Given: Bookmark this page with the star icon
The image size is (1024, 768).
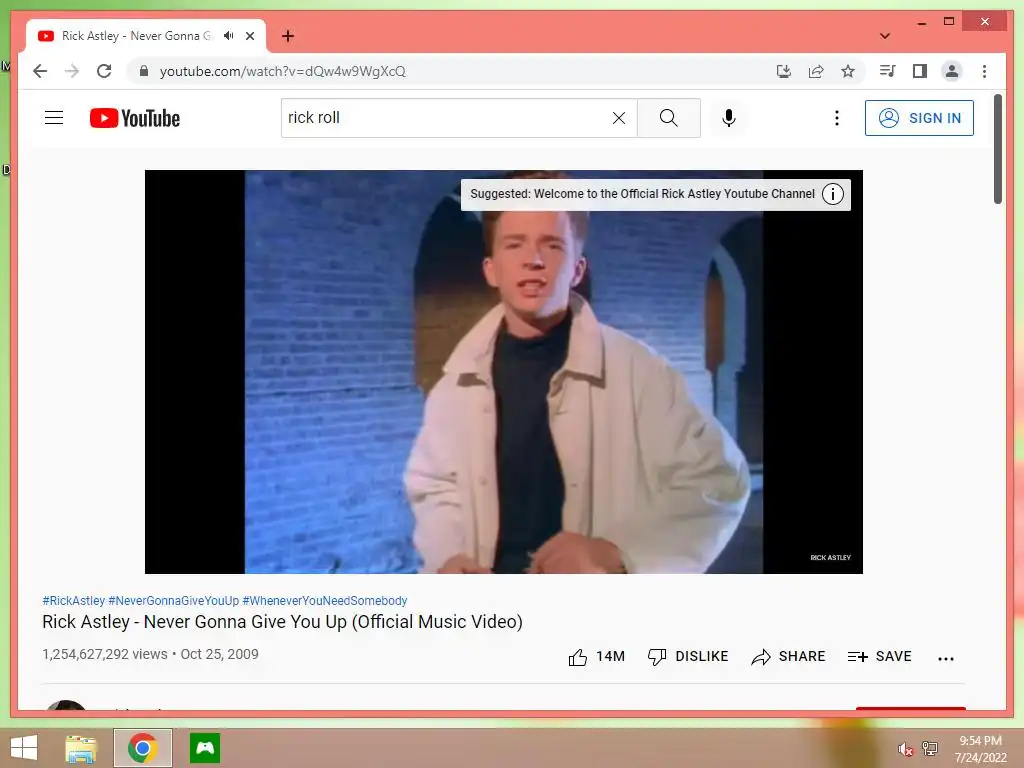Looking at the screenshot, I should pyautogui.click(x=848, y=71).
